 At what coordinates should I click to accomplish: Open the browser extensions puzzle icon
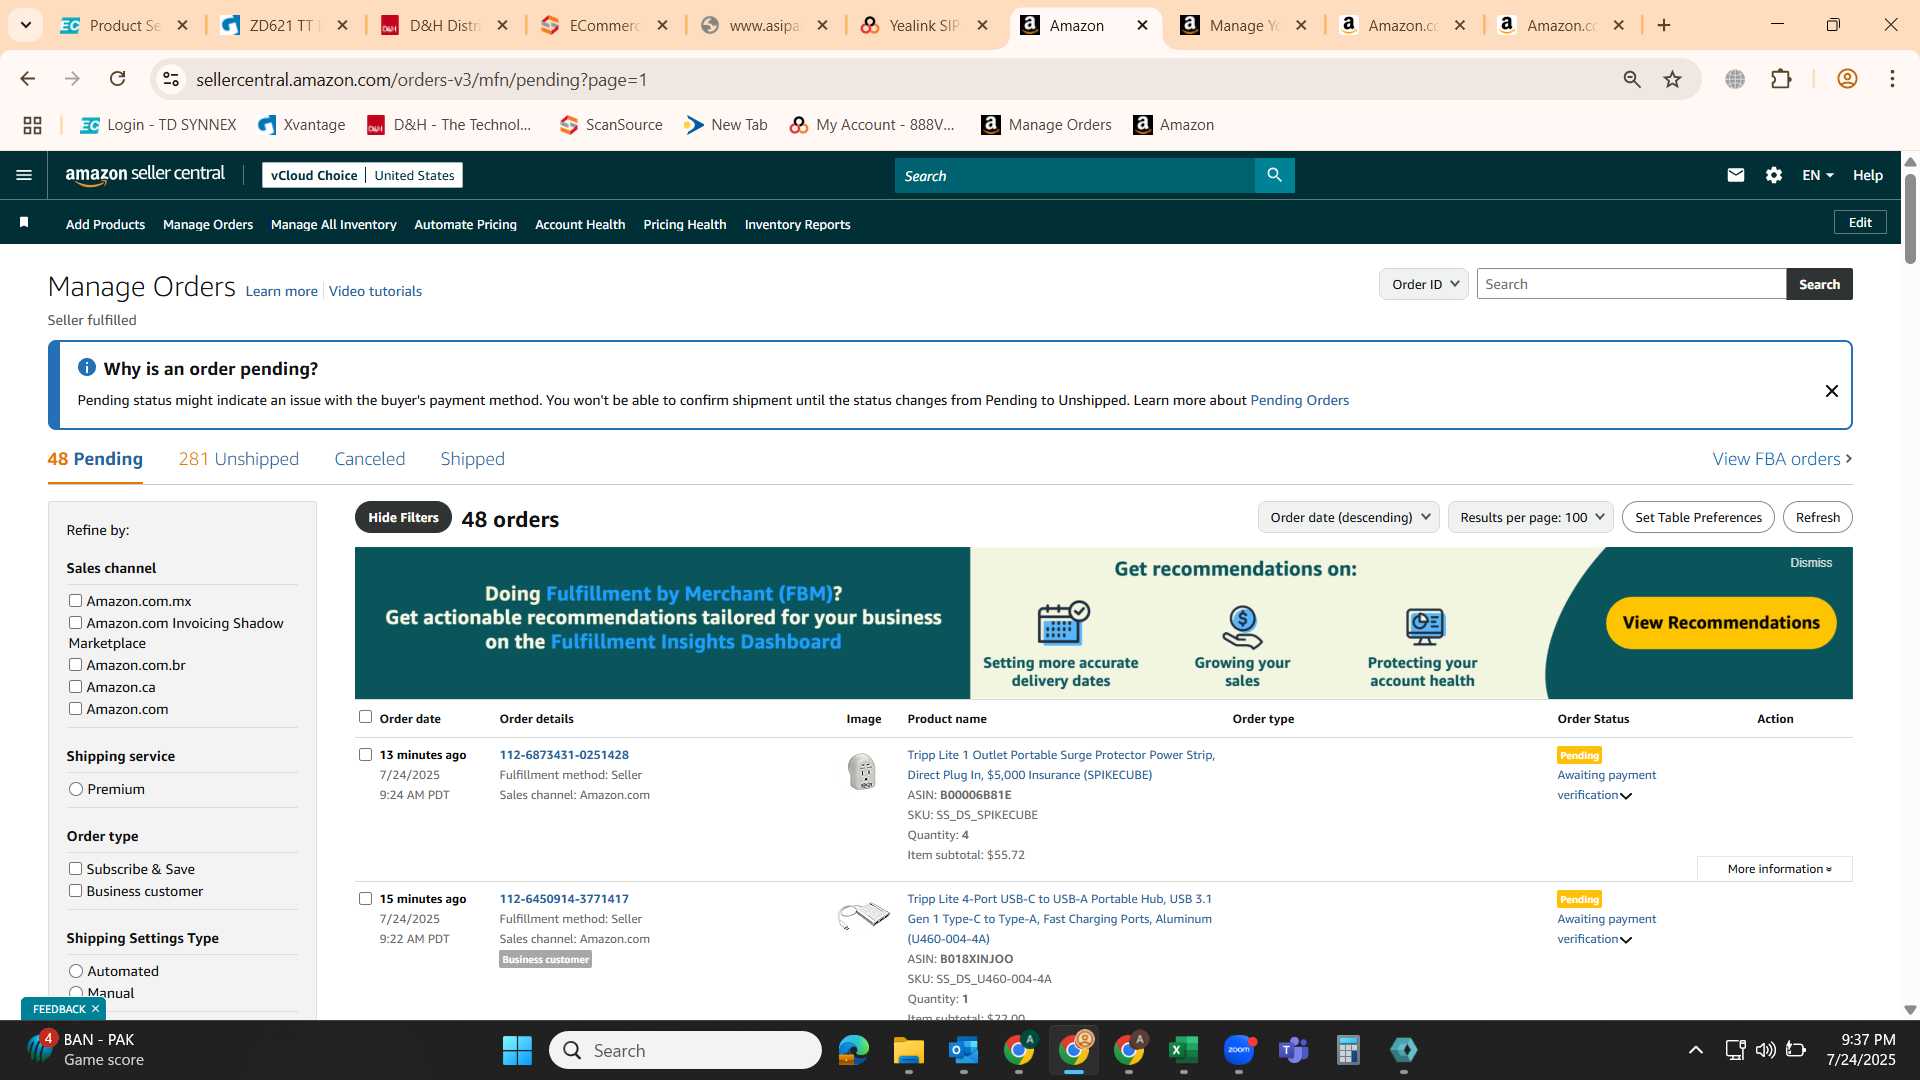coord(1781,79)
